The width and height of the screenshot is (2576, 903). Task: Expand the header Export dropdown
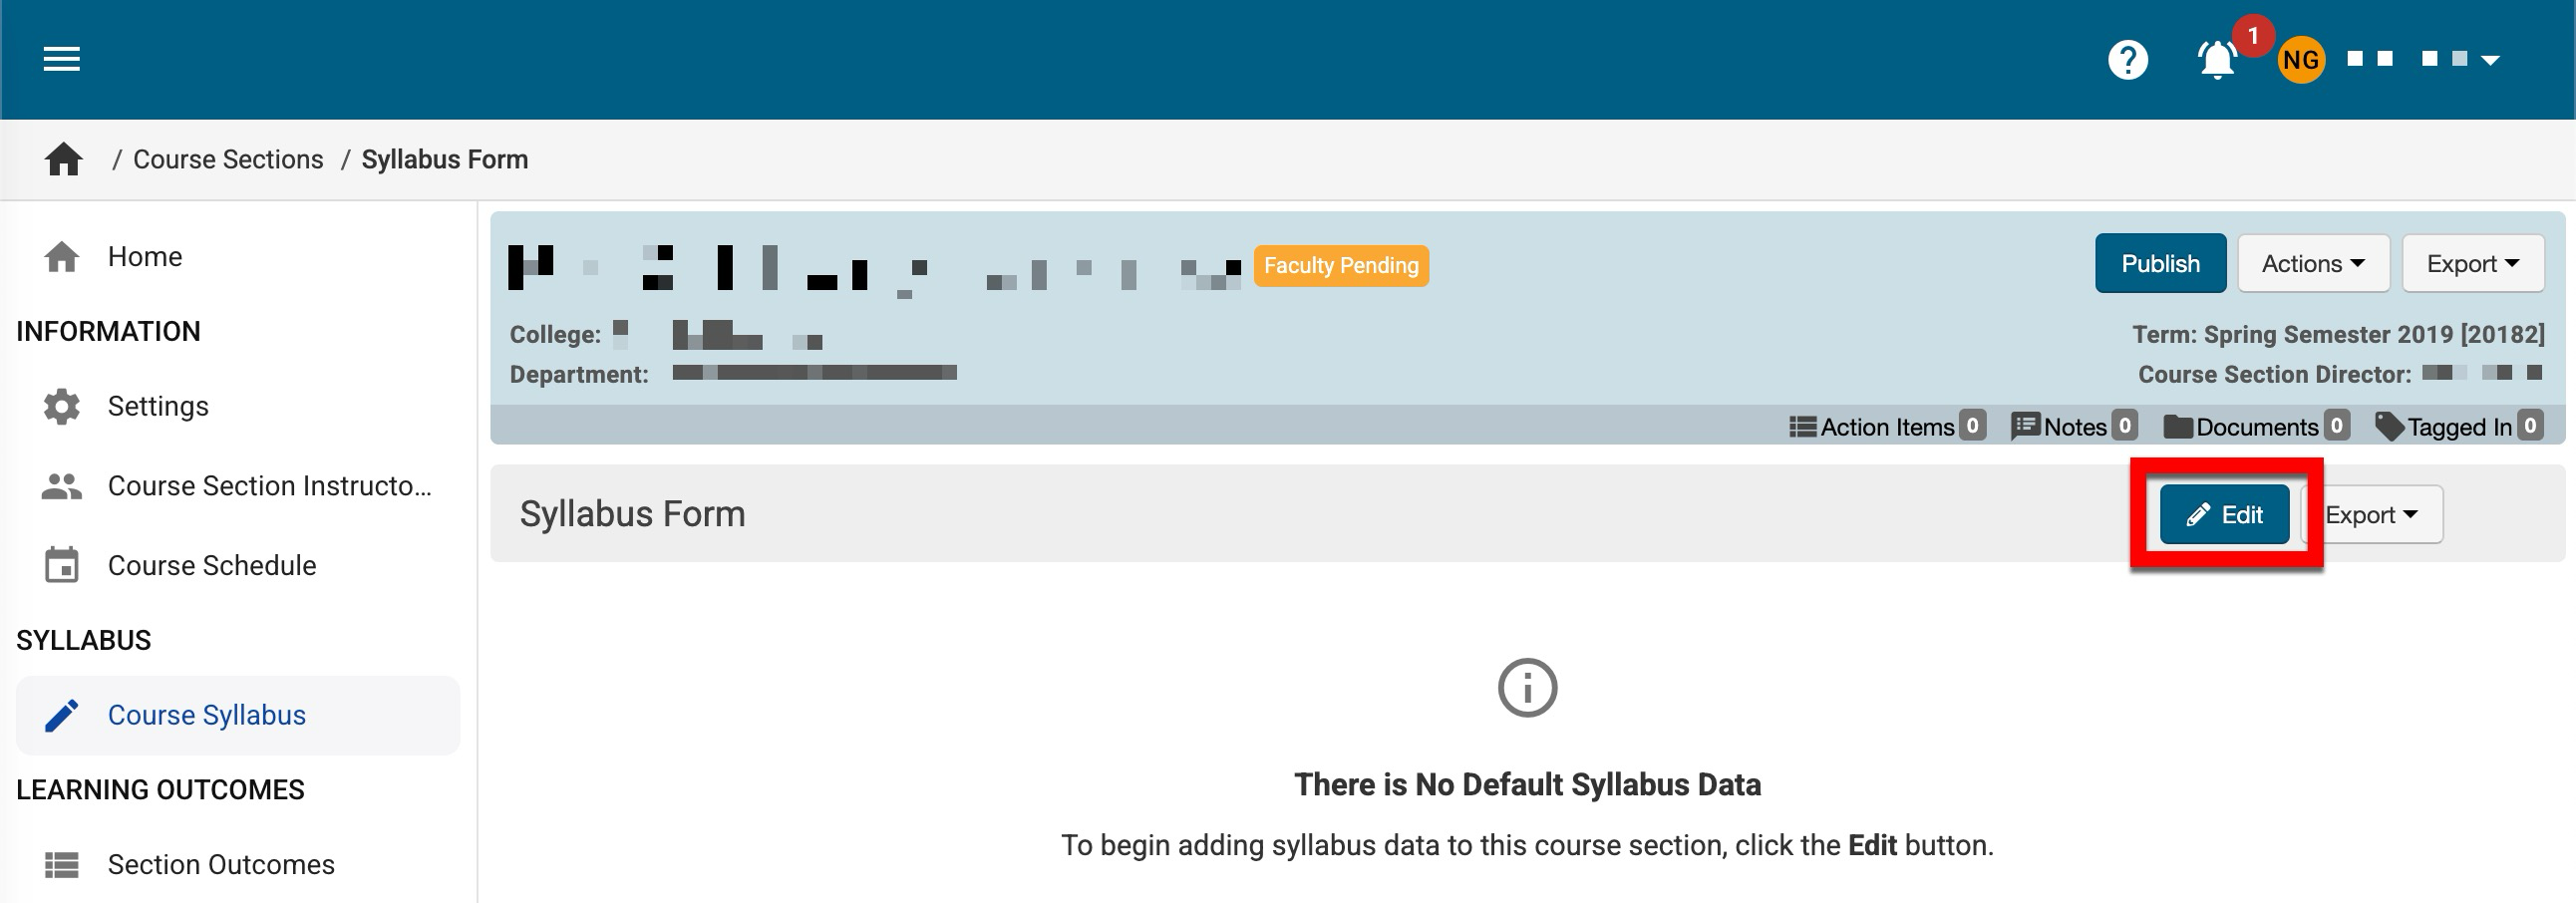2472,264
